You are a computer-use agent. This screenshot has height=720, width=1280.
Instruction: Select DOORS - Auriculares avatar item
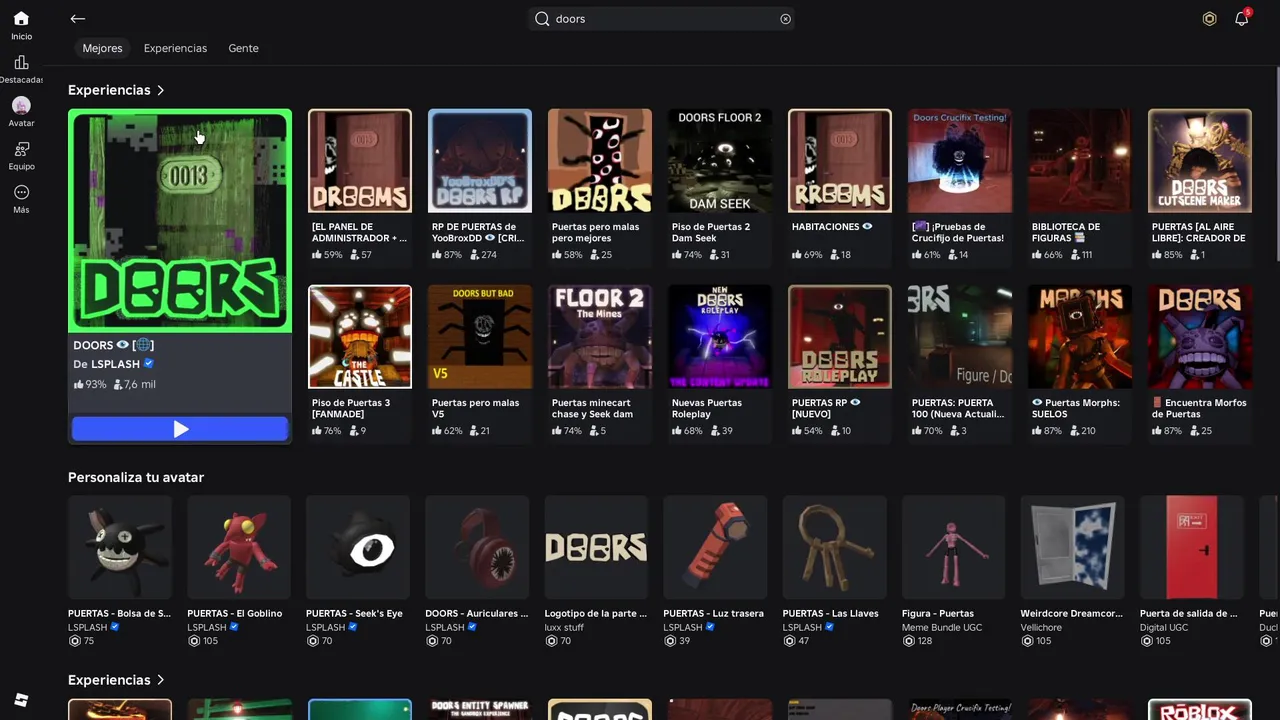[x=477, y=572]
